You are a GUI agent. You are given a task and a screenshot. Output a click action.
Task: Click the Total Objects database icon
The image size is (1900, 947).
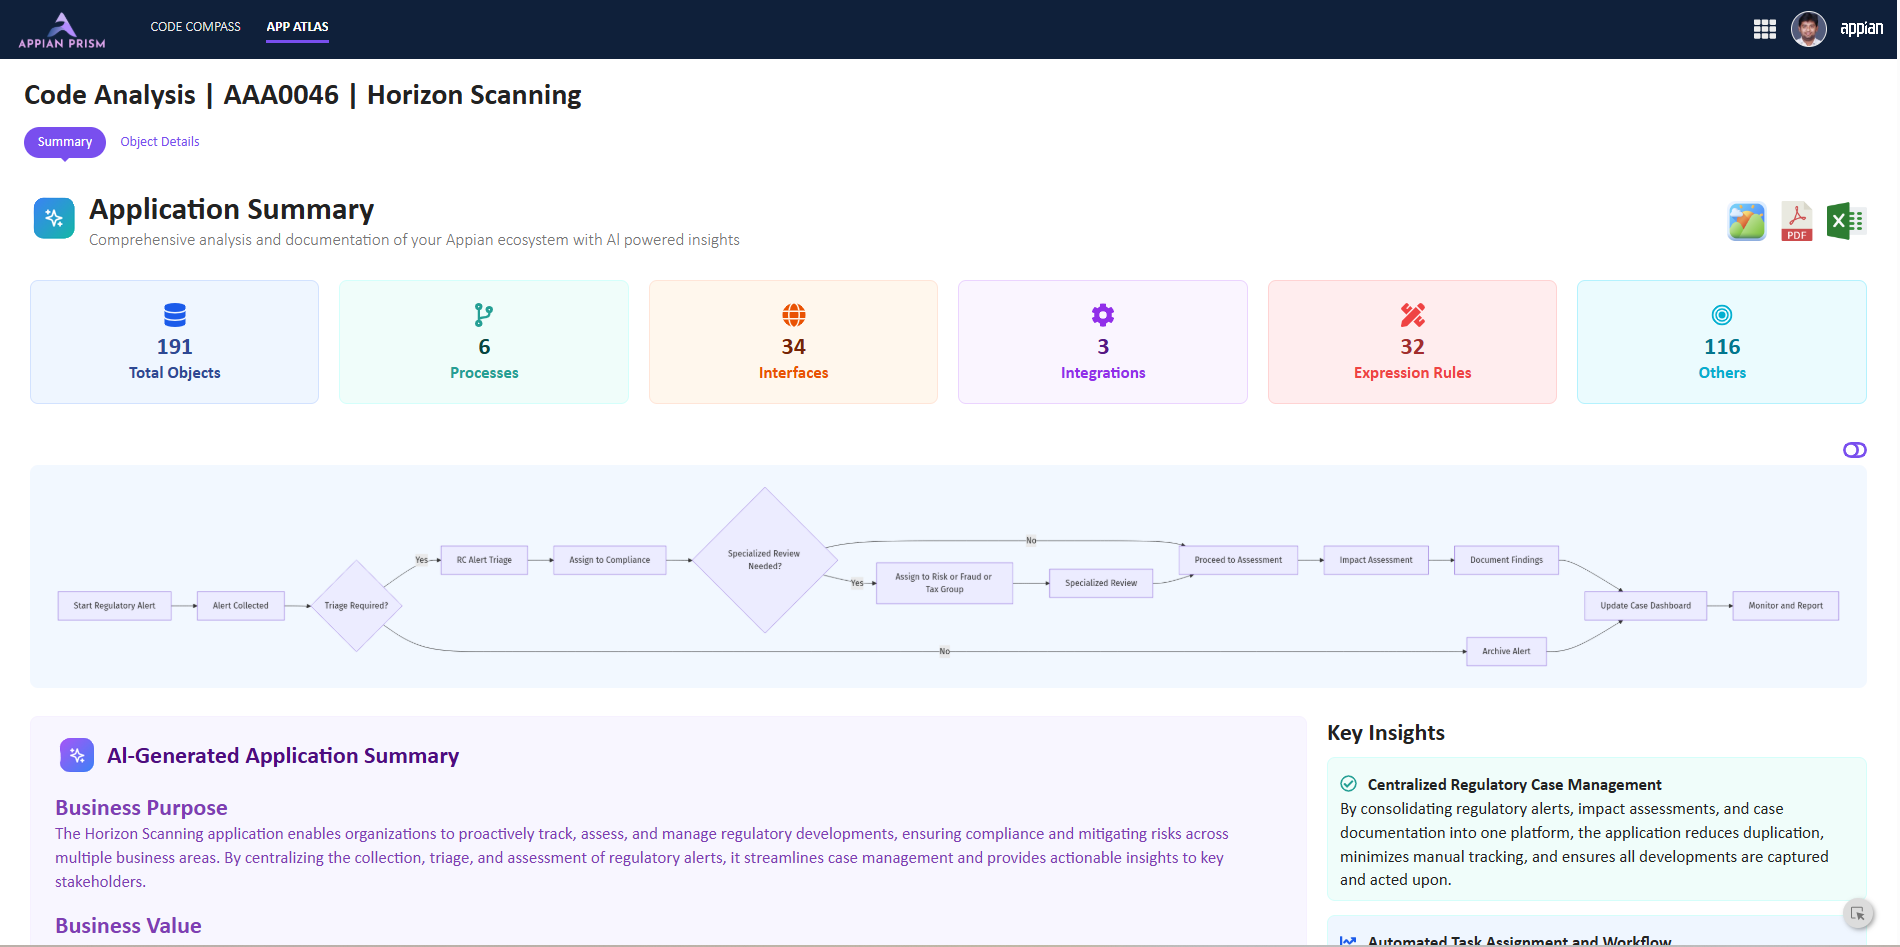(175, 315)
